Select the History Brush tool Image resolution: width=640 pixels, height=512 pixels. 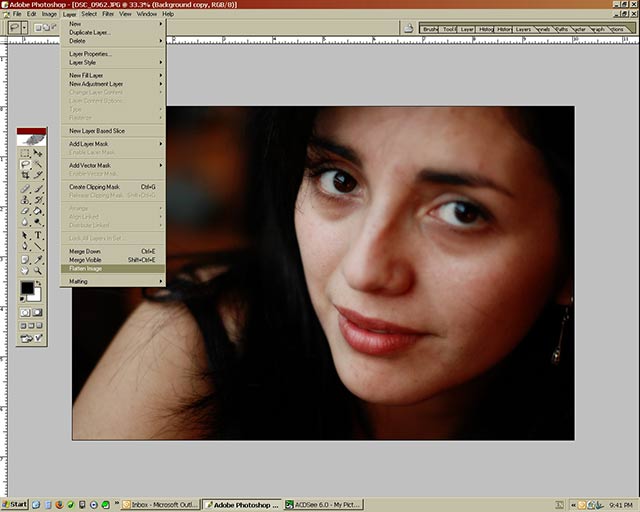(38, 200)
